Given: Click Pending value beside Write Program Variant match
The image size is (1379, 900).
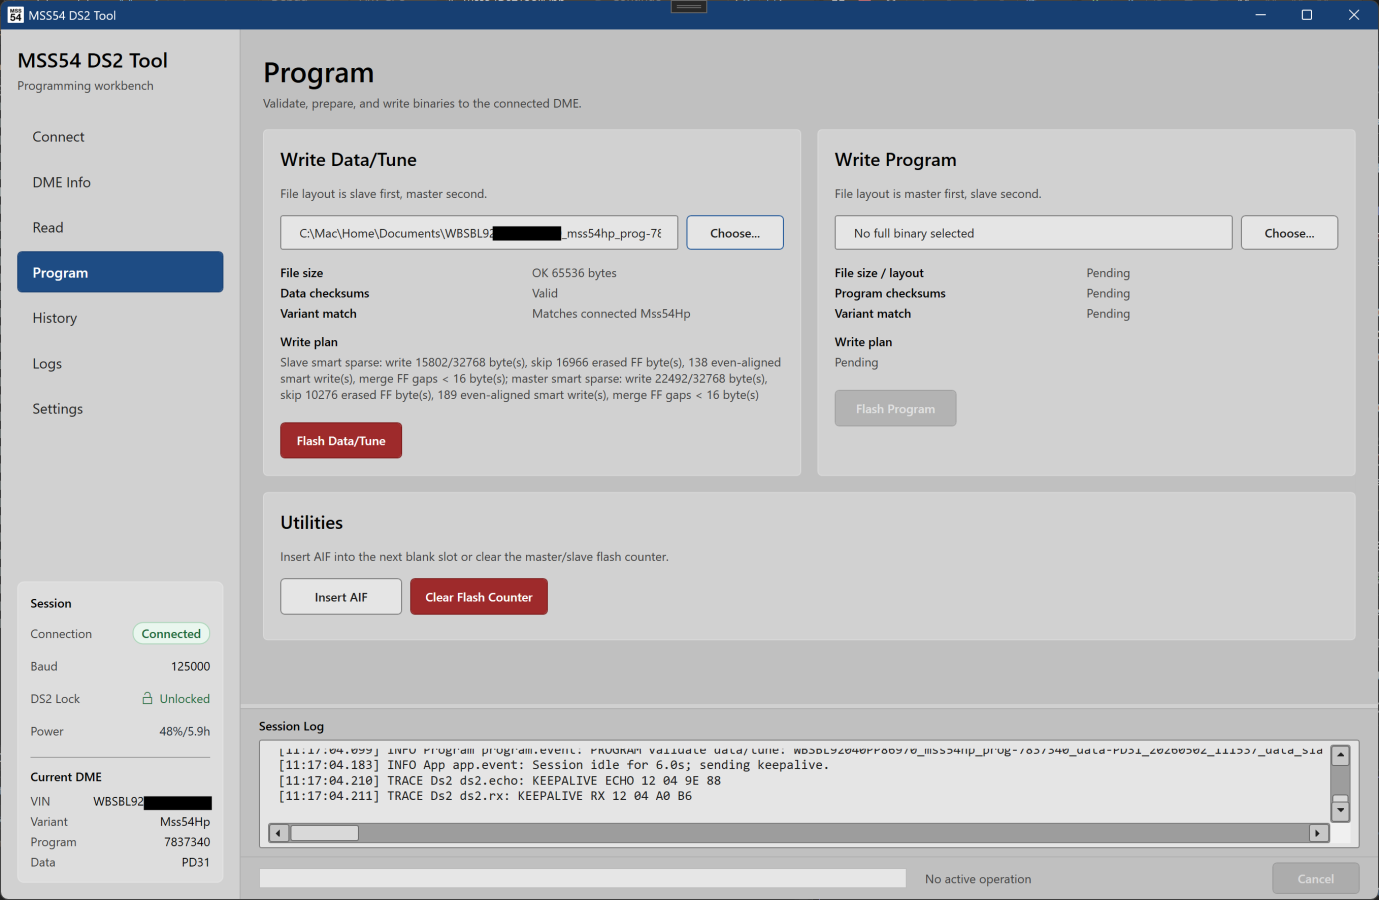Looking at the screenshot, I should pyautogui.click(x=1108, y=314).
